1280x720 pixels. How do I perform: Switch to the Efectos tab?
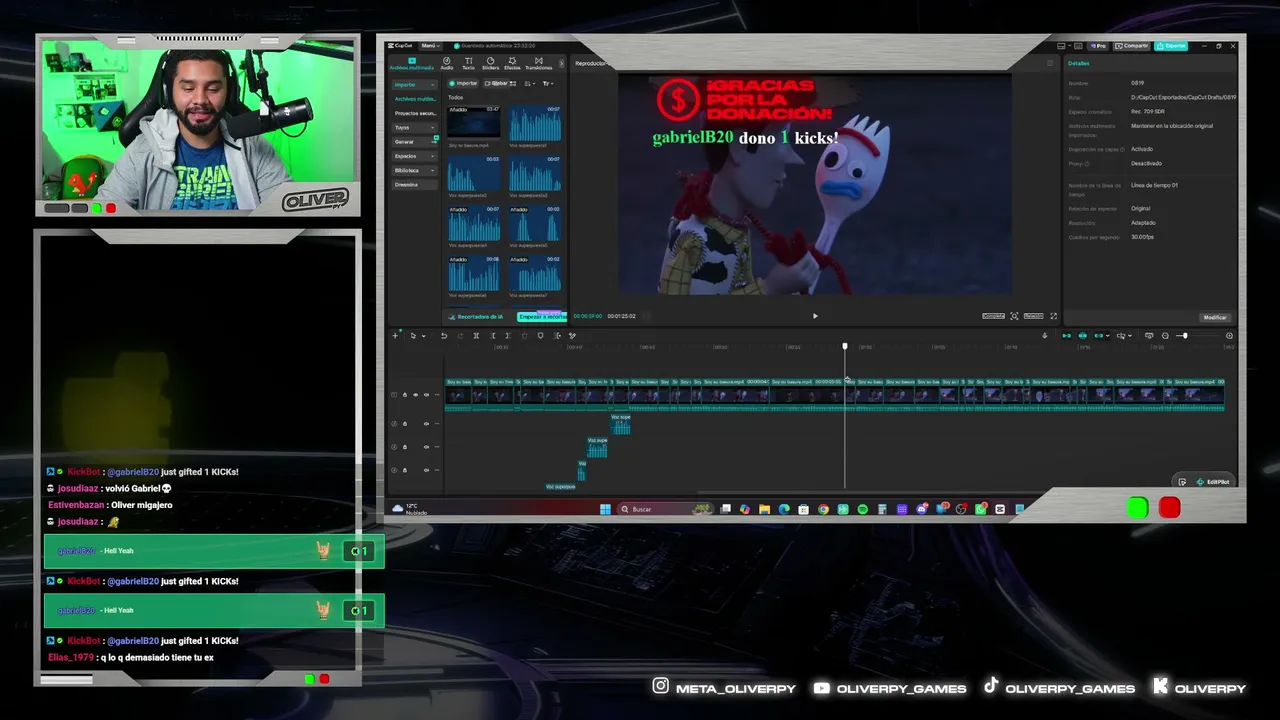[x=512, y=64]
